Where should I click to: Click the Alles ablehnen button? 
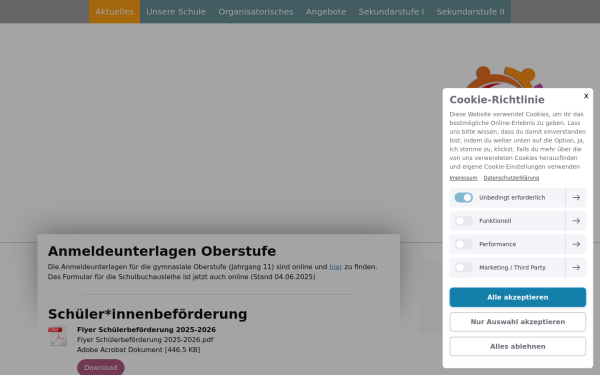pos(517,346)
